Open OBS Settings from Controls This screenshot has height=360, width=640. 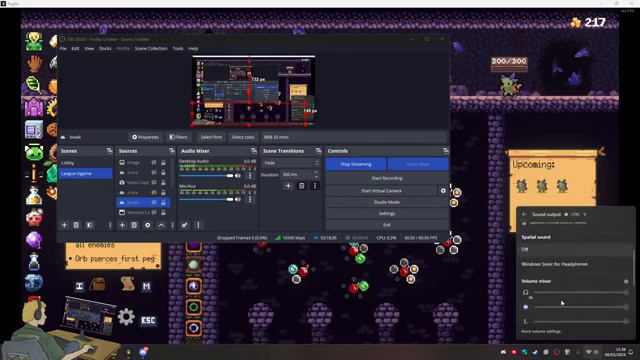tap(387, 213)
